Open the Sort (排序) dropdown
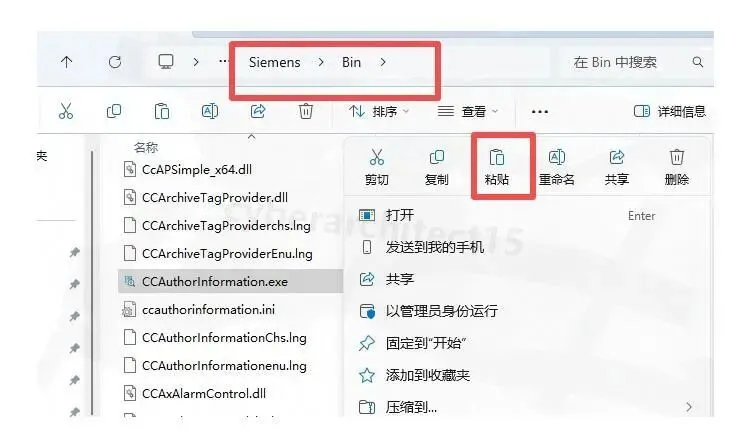This screenshot has height=448, width=751. 379,112
